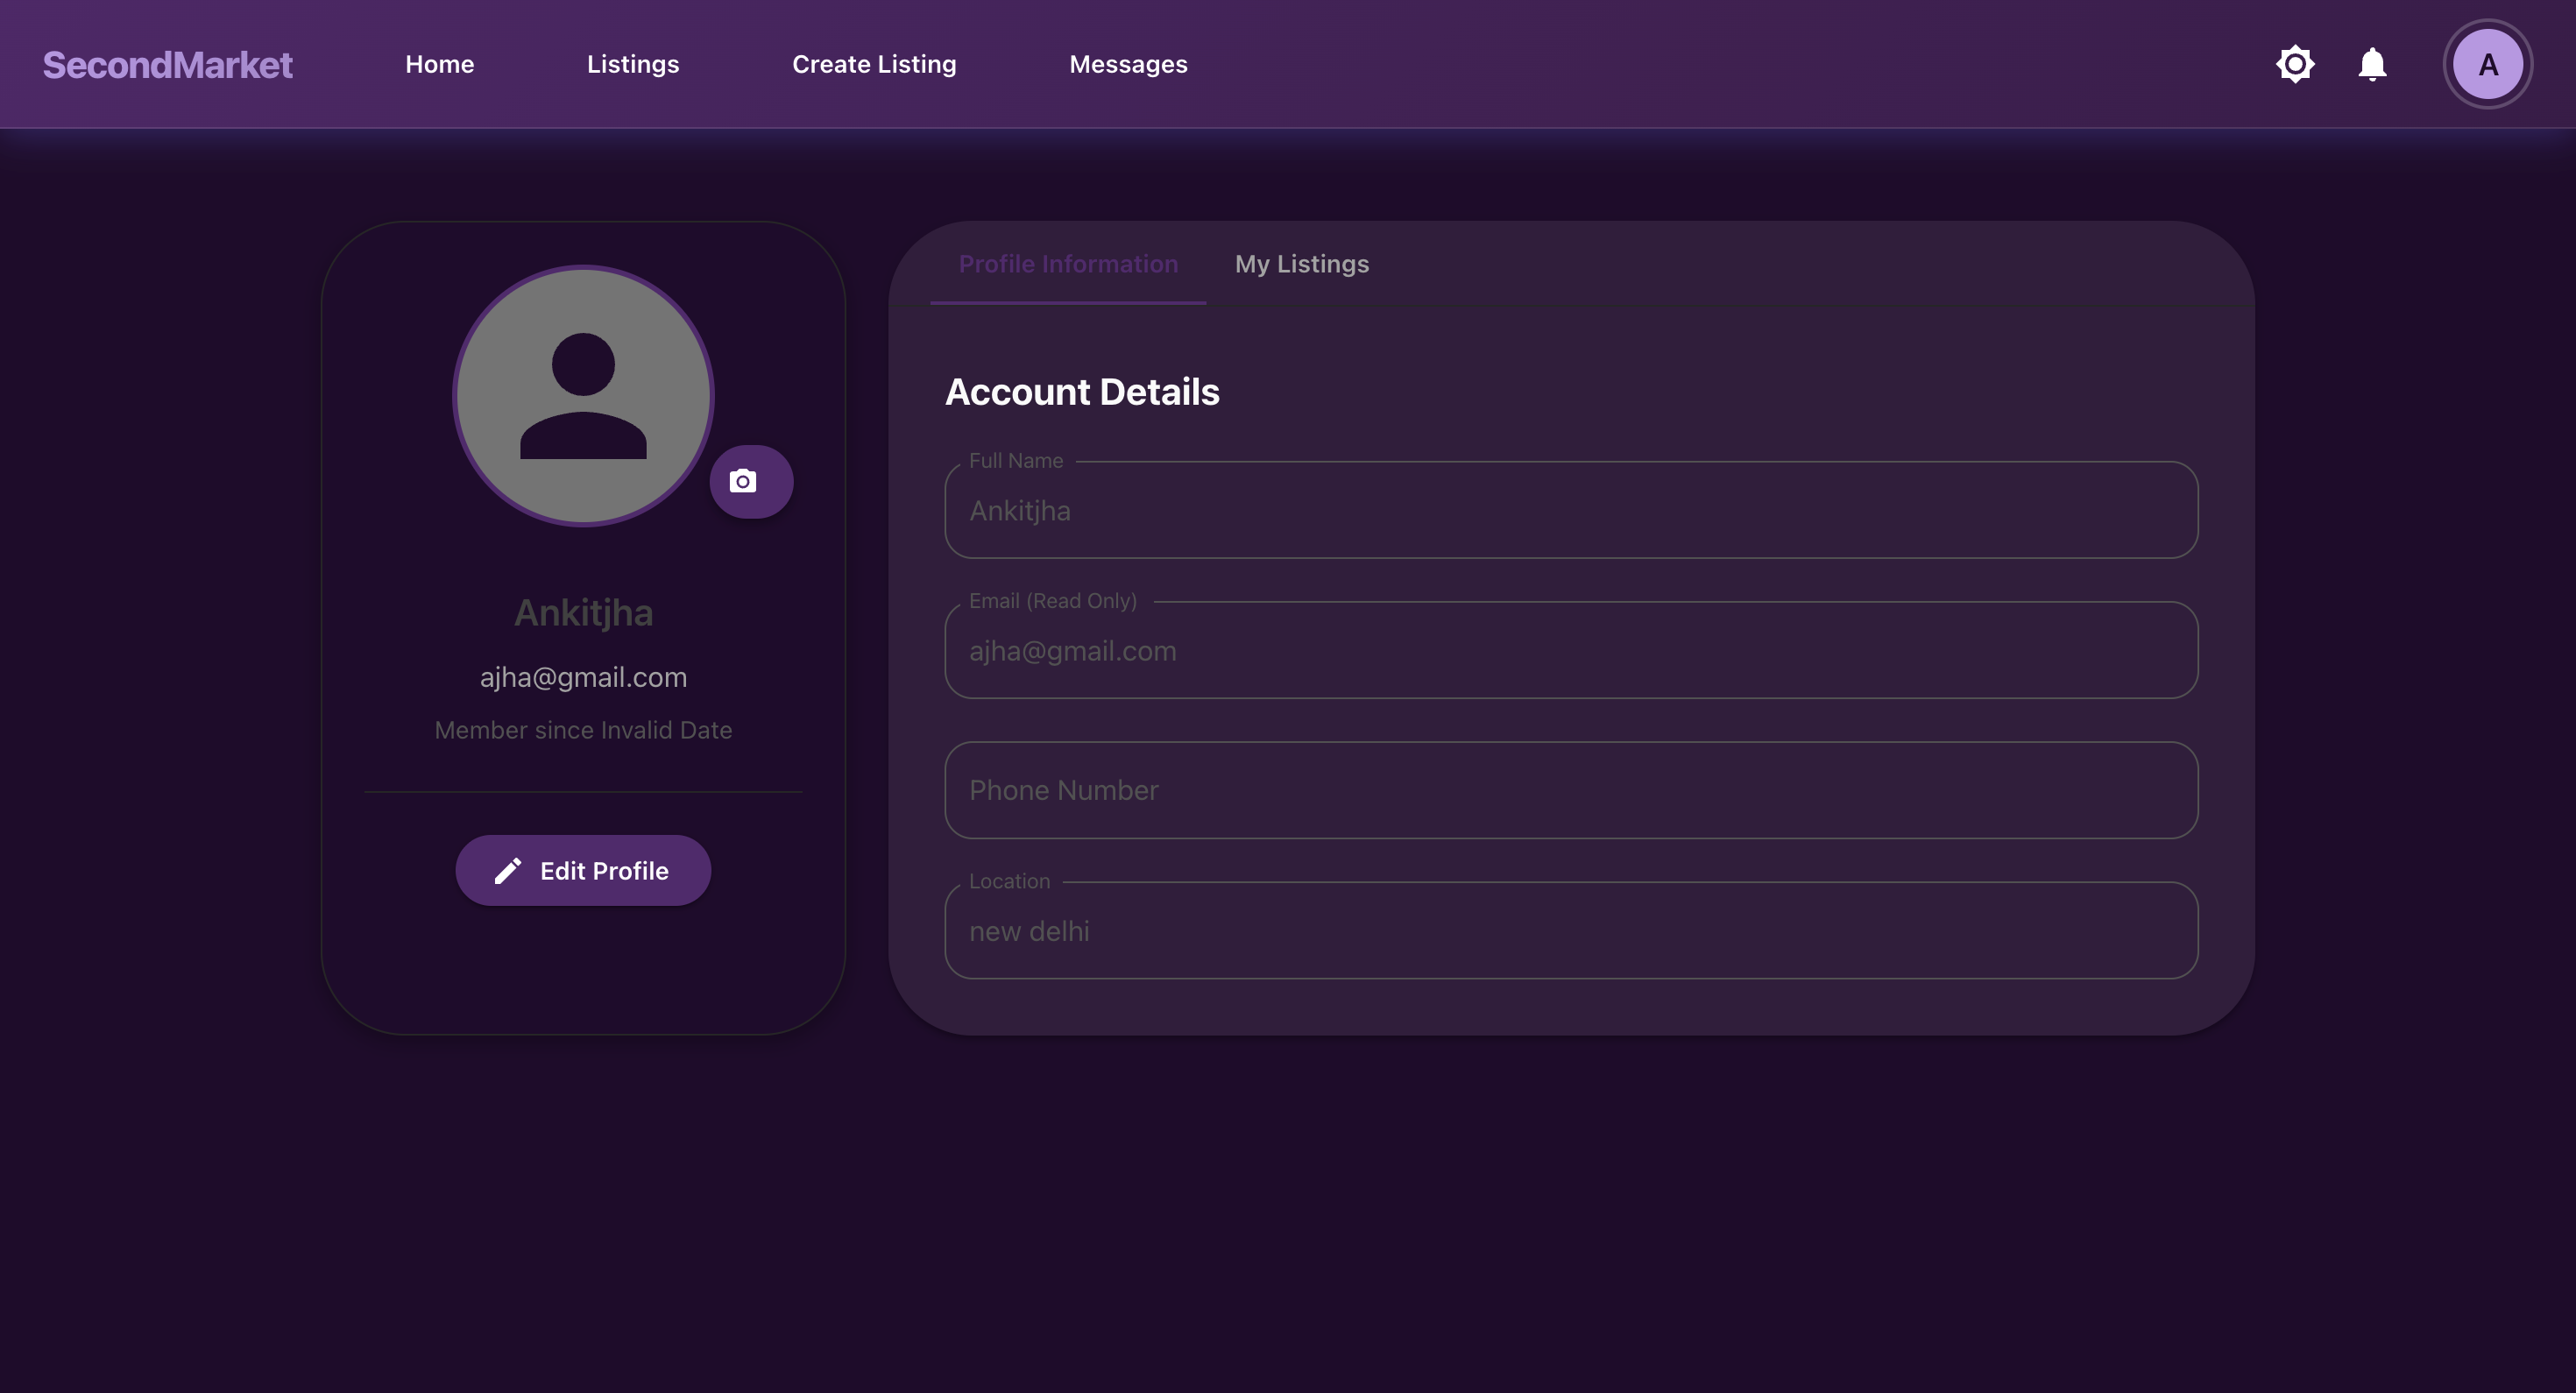Select the Profile Information tab

tap(1068, 264)
